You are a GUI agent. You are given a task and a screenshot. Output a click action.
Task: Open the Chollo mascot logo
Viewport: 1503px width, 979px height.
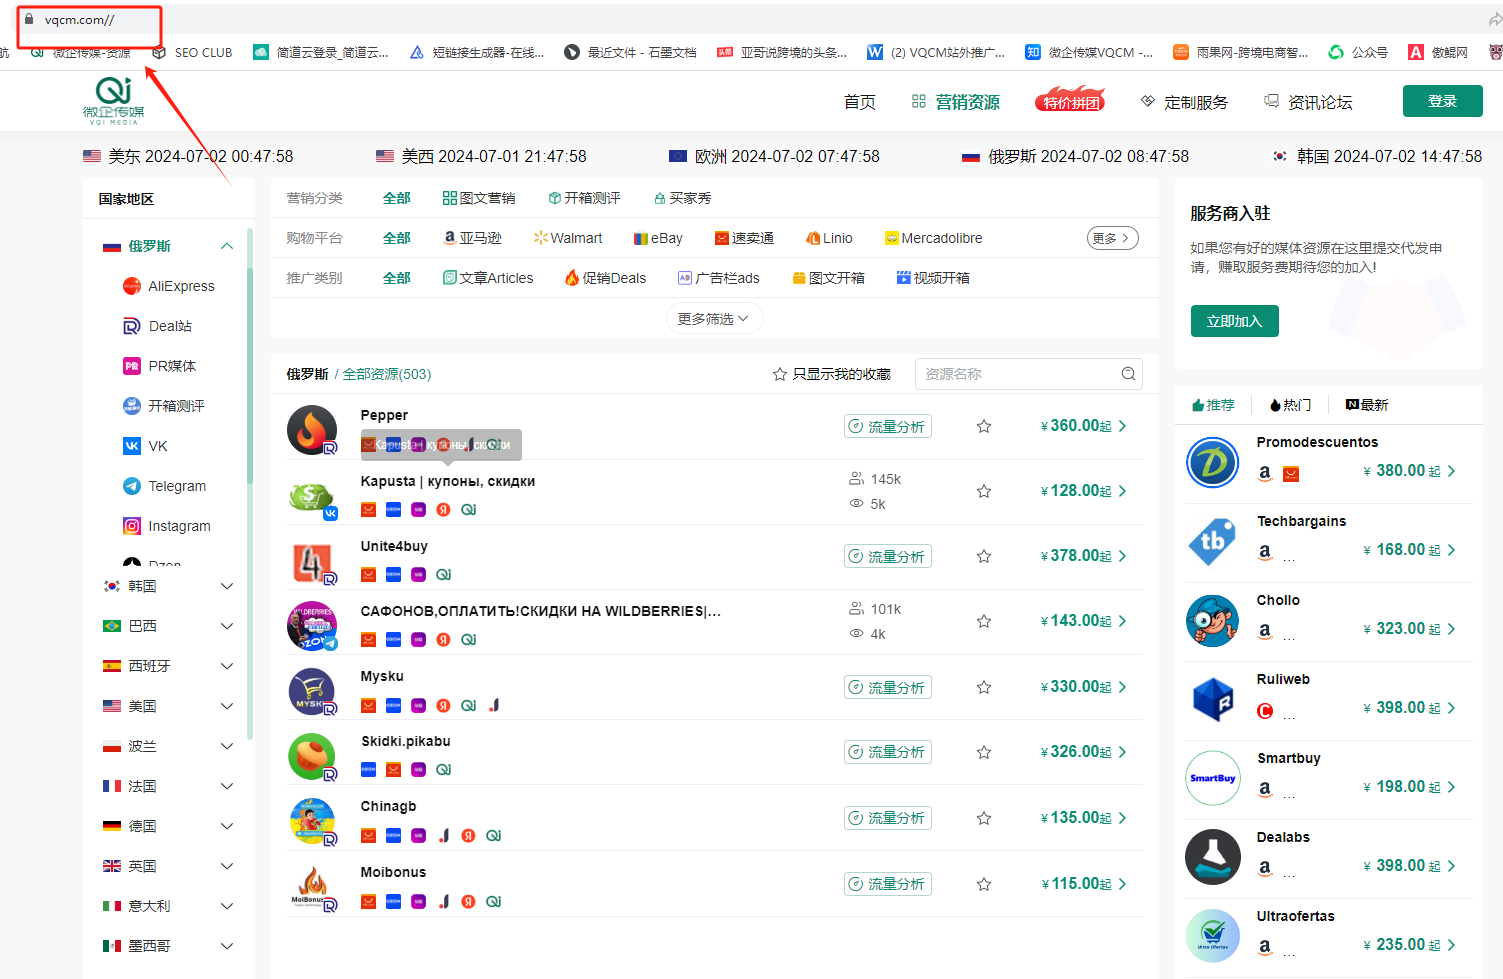click(1213, 621)
